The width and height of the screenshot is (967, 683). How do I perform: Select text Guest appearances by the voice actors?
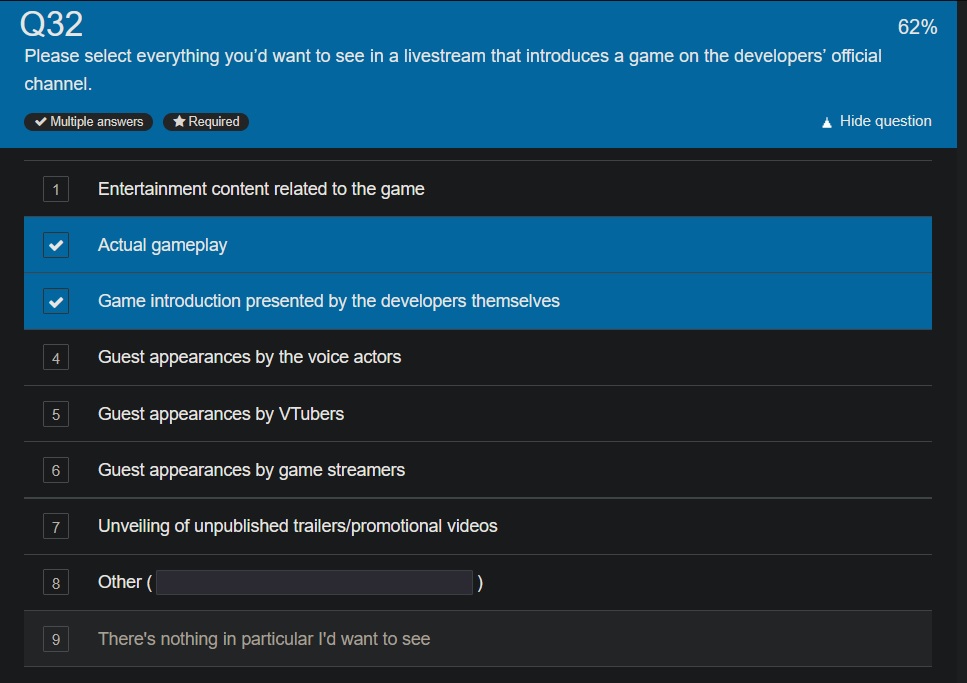point(249,357)
